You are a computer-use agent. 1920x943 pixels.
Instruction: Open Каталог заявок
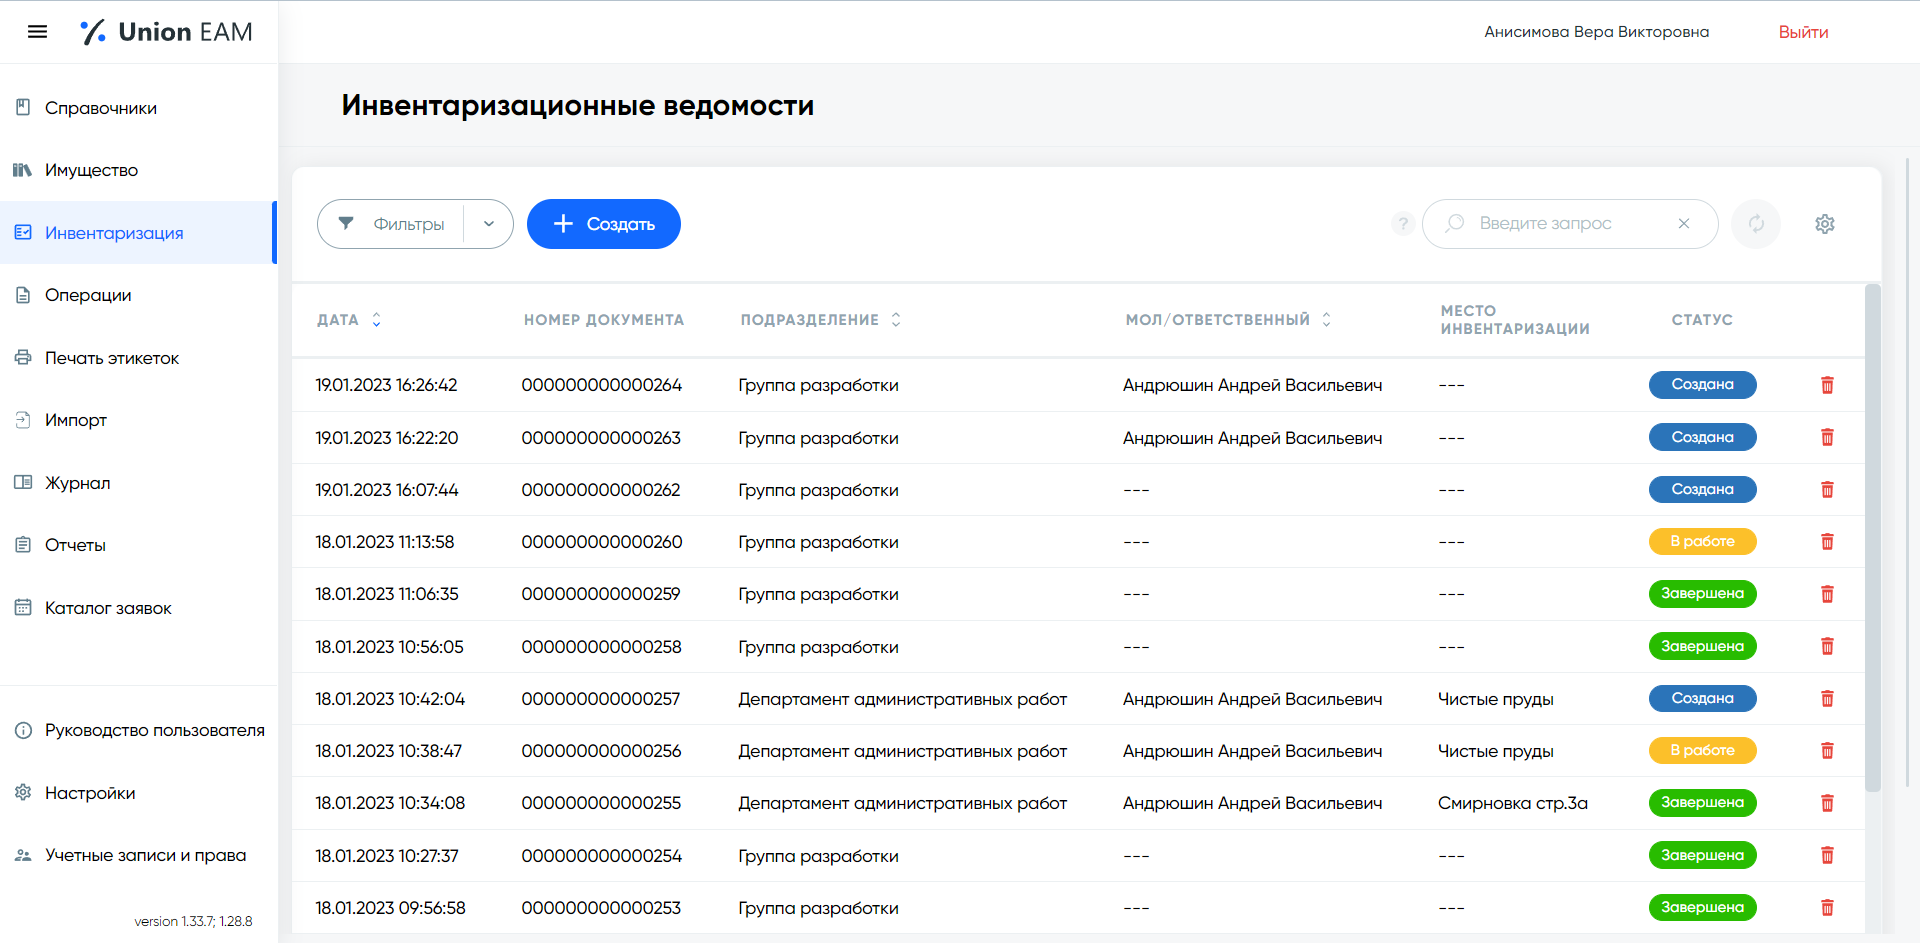tap(108, 608)
